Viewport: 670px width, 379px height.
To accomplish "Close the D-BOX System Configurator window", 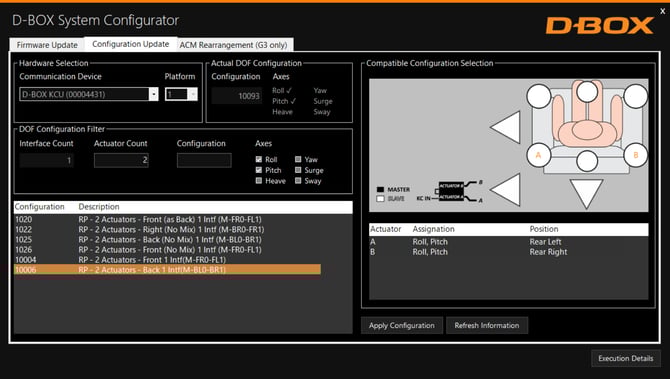I will pos(662,11).
